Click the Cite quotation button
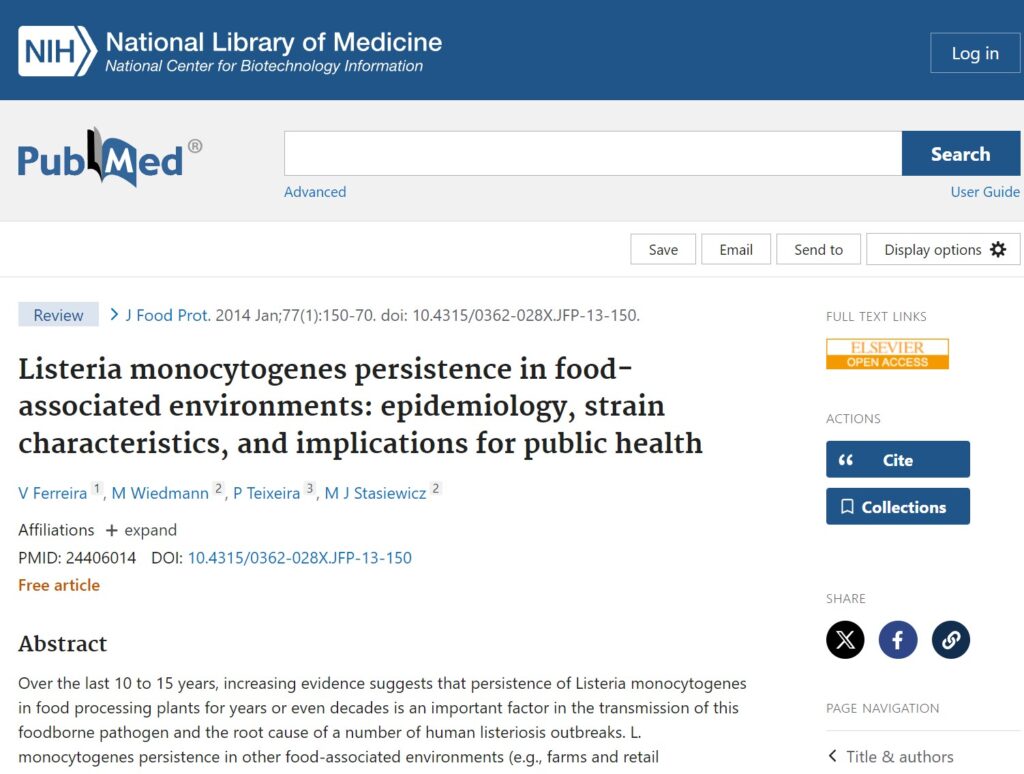1024x774 pixels. point(897,460)
